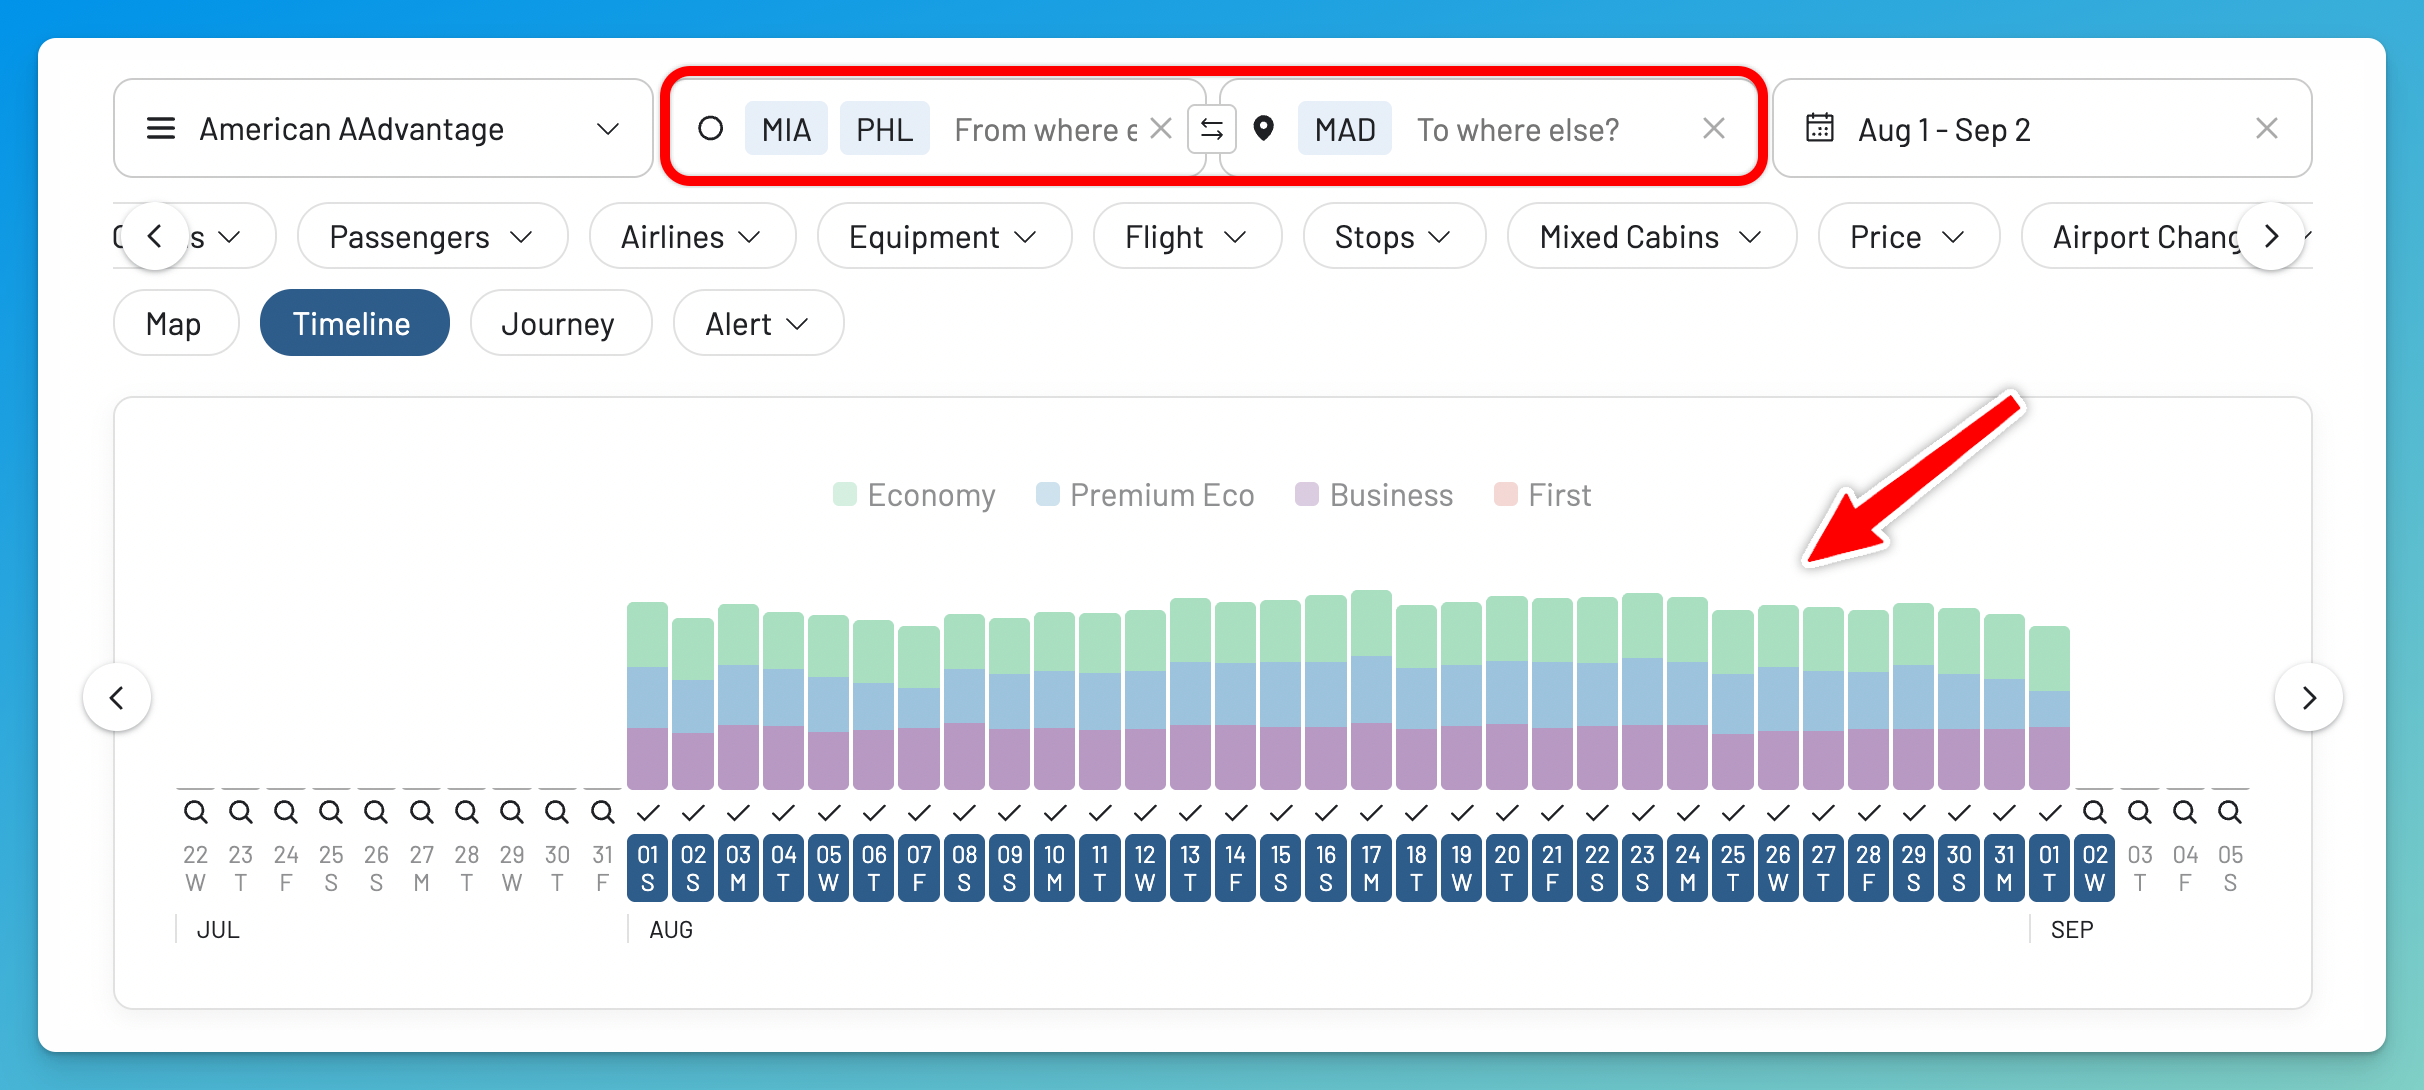Image resolution: width=2424 pixels, height=1090 pixels.
Task: Switch to Timeline view
Action: [x=354, y=323]
